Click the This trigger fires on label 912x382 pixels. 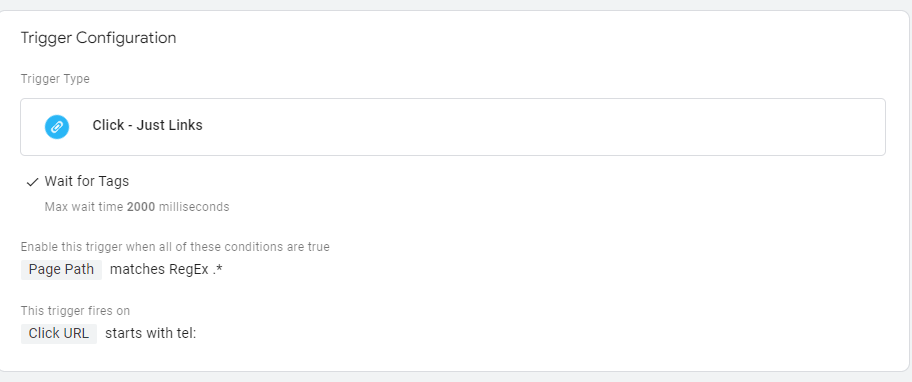(x=76, y=311)
